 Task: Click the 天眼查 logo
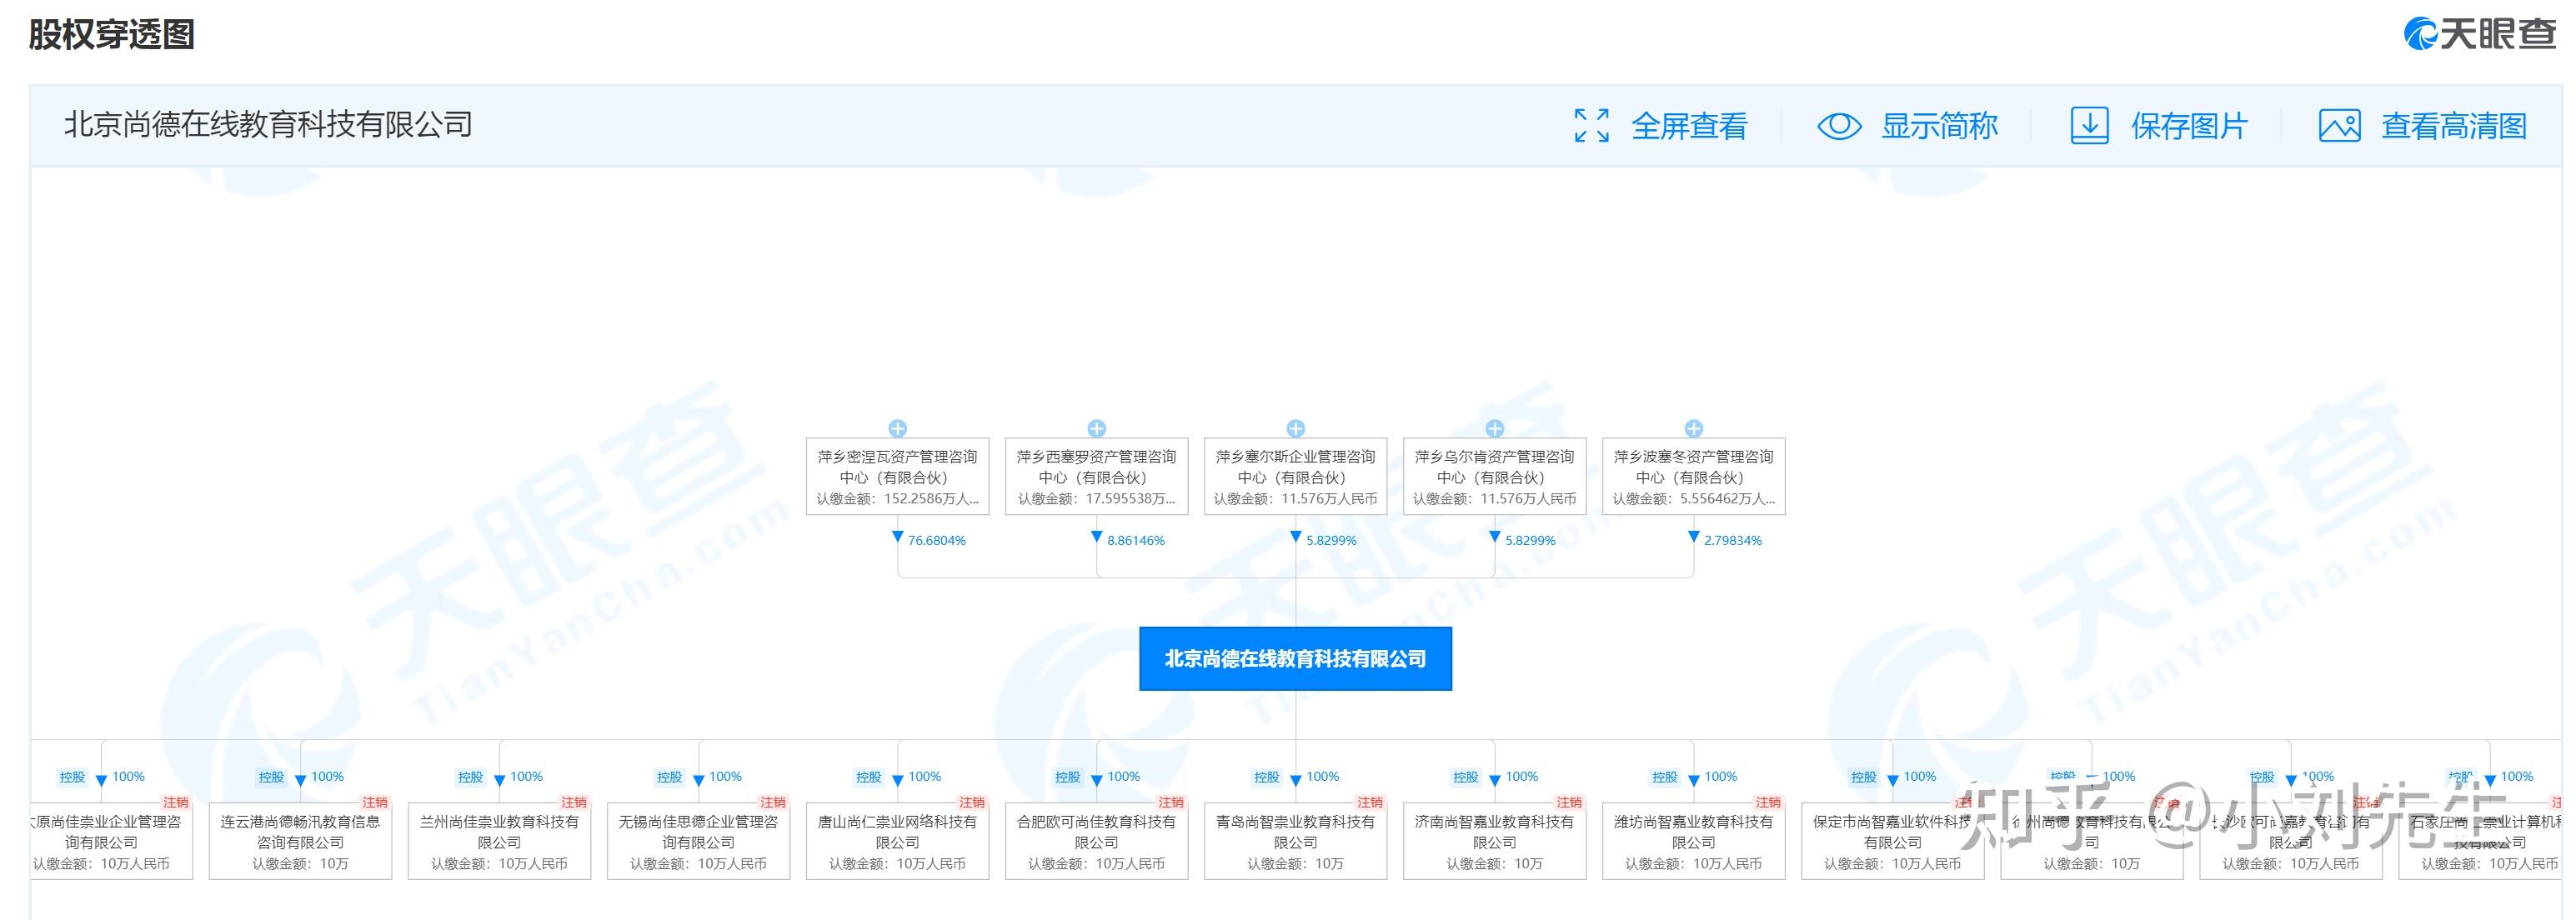[x=2480, y=34]
